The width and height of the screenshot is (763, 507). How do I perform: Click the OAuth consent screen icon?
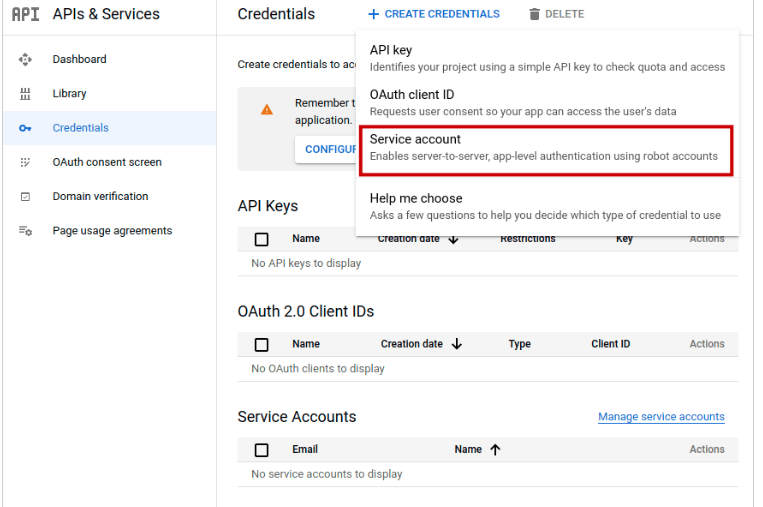pos(25,162)
